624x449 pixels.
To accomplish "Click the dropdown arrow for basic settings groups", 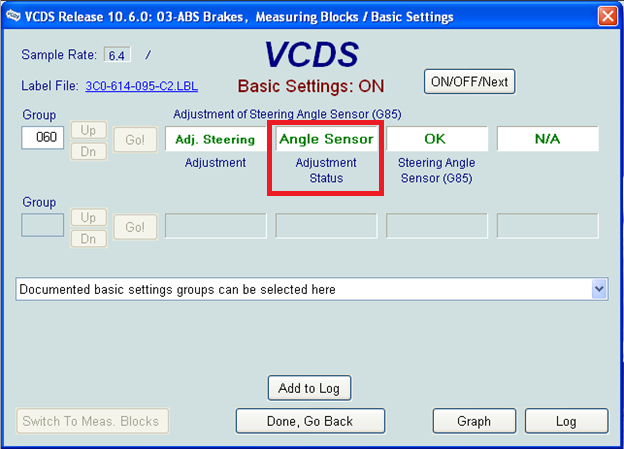I will tap(599, 289).
